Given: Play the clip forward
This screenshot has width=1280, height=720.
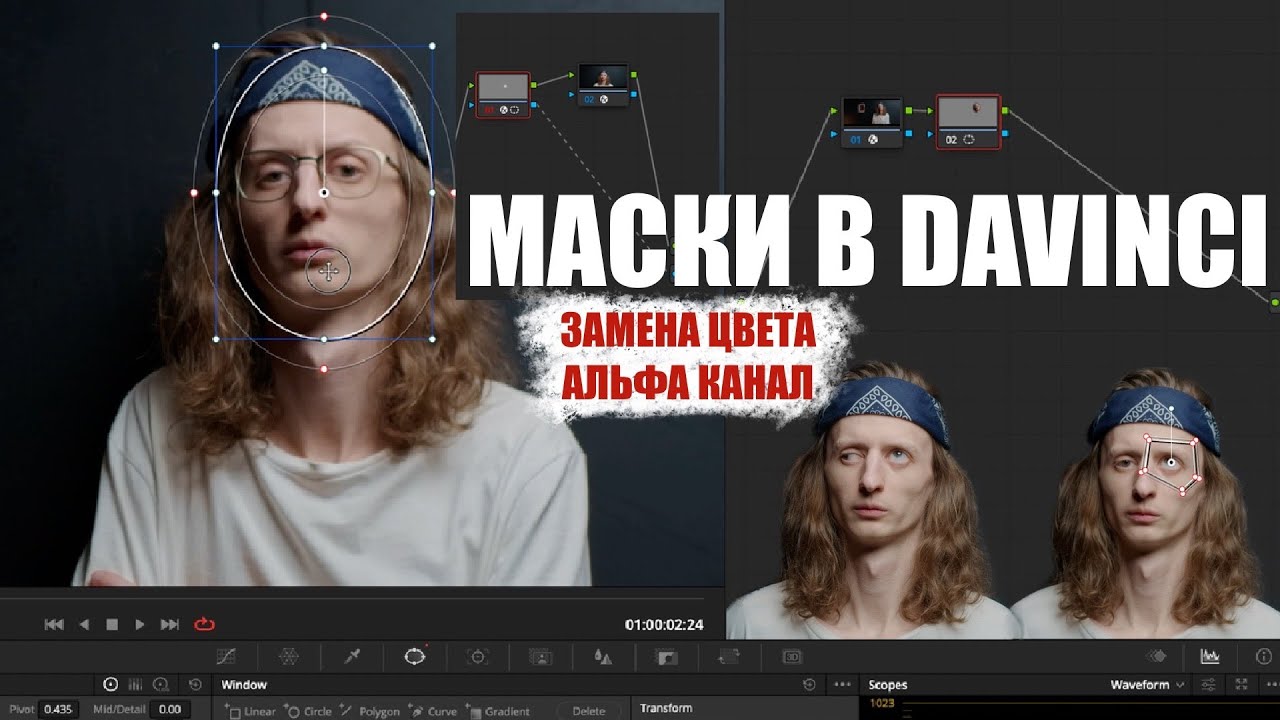Looking at the screenshot, I should pos(140,624).
